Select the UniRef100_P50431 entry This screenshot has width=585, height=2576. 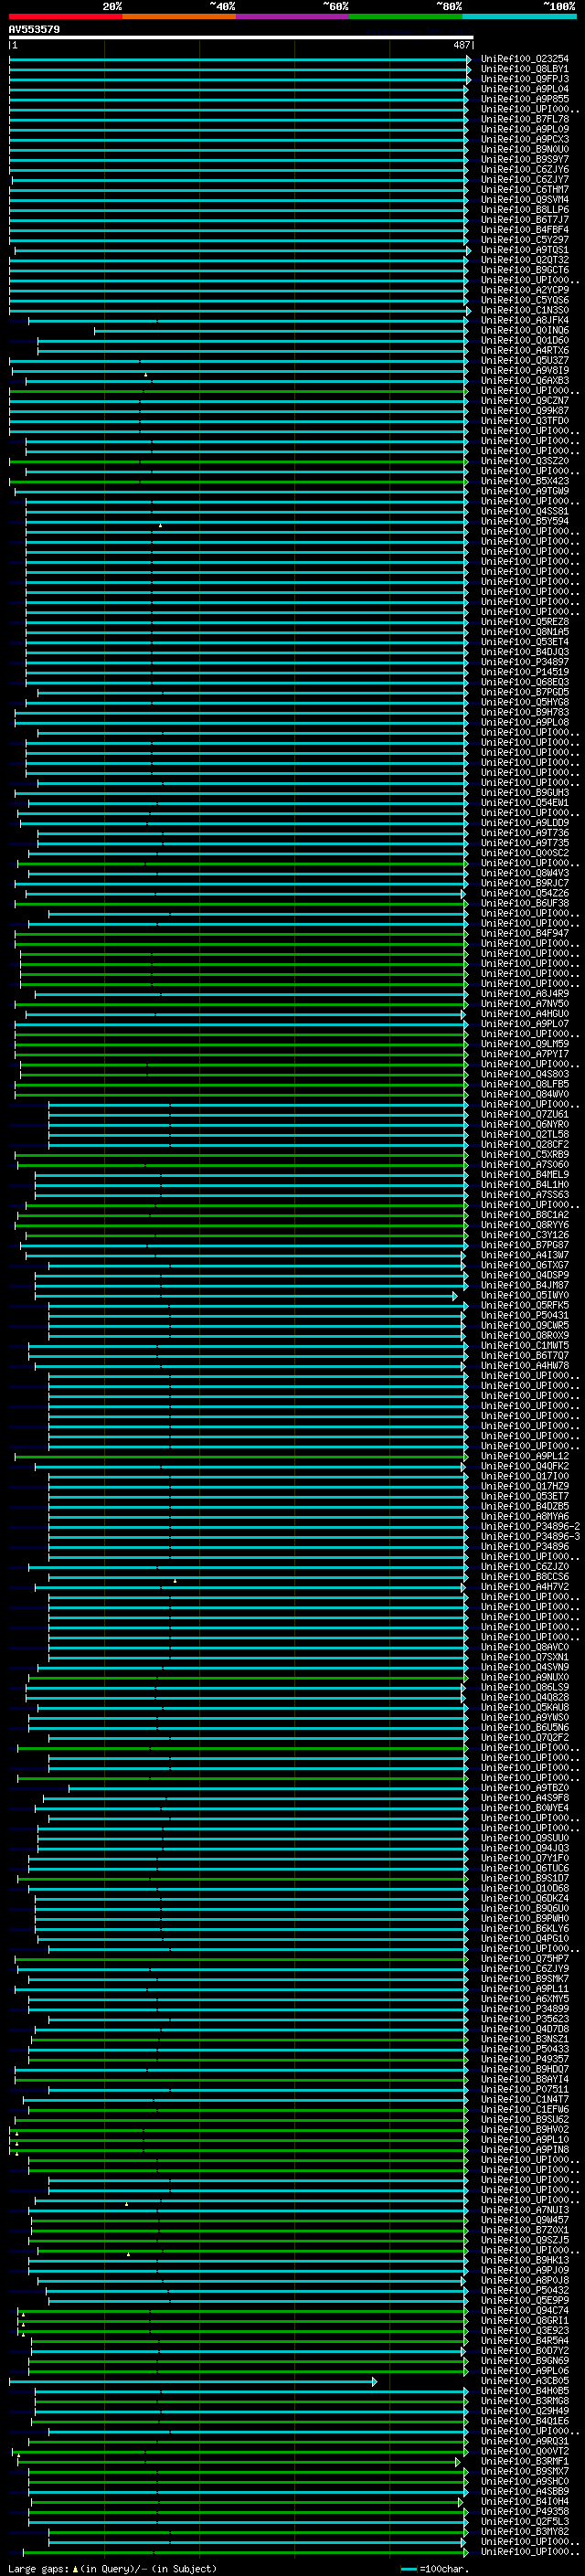(524, 1315)
